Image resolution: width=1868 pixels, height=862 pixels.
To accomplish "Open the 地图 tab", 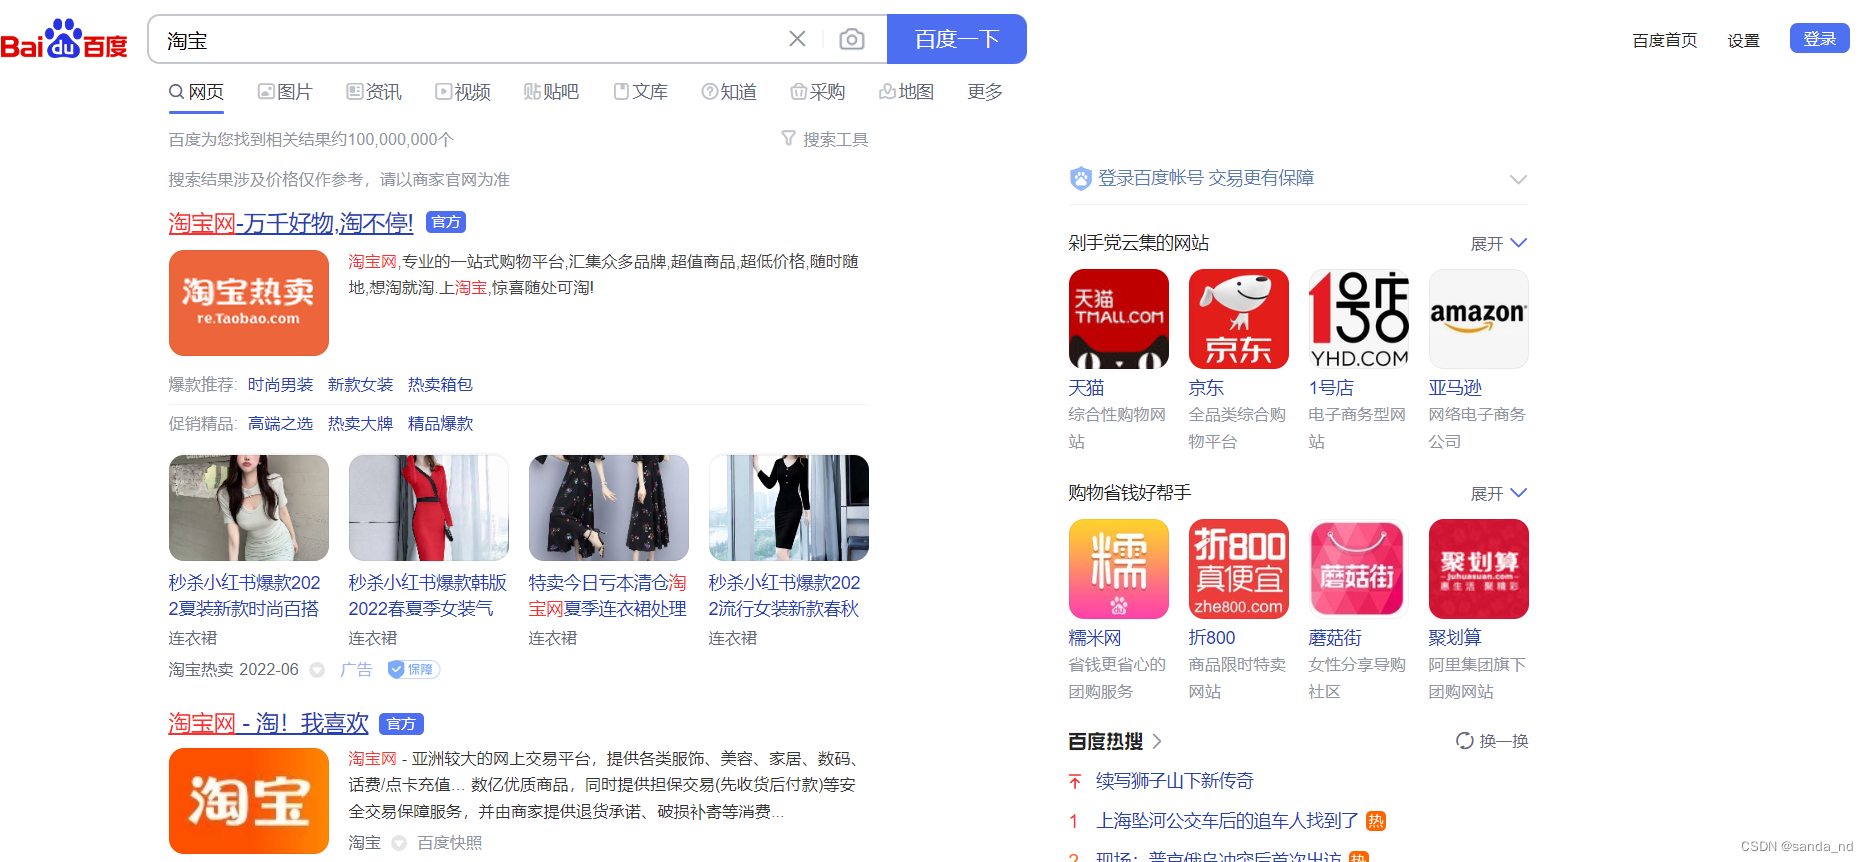I will point(907,92).
